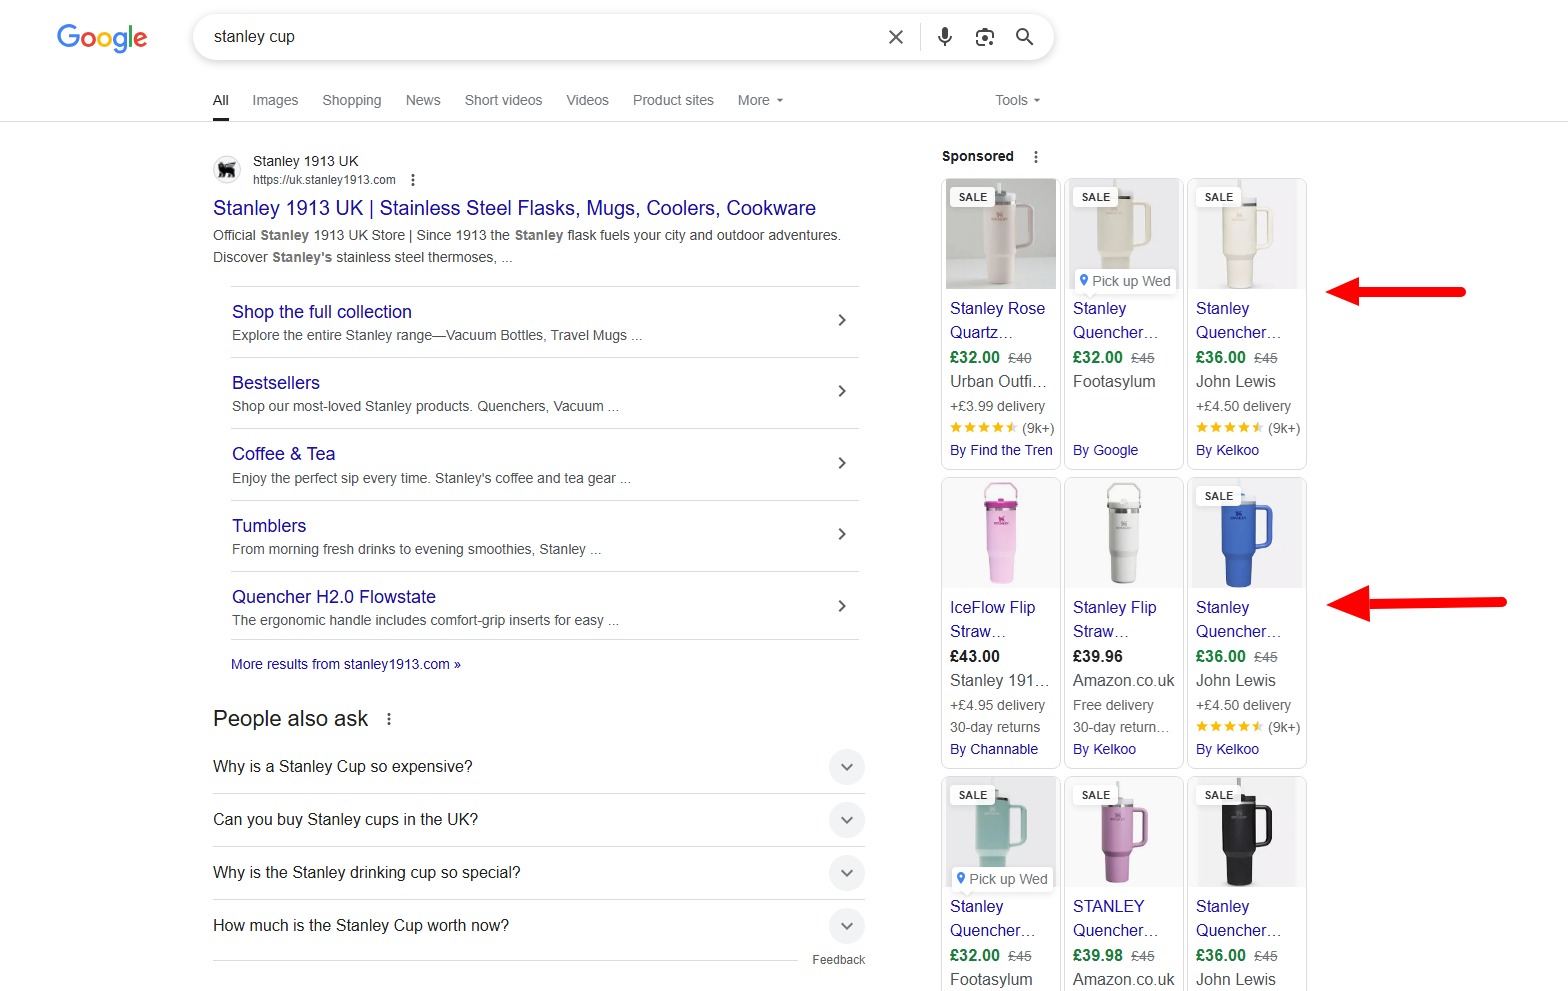Open the Tools dropdown
Viewport: 1568px width, 991px height.
tap(1018, 100)
